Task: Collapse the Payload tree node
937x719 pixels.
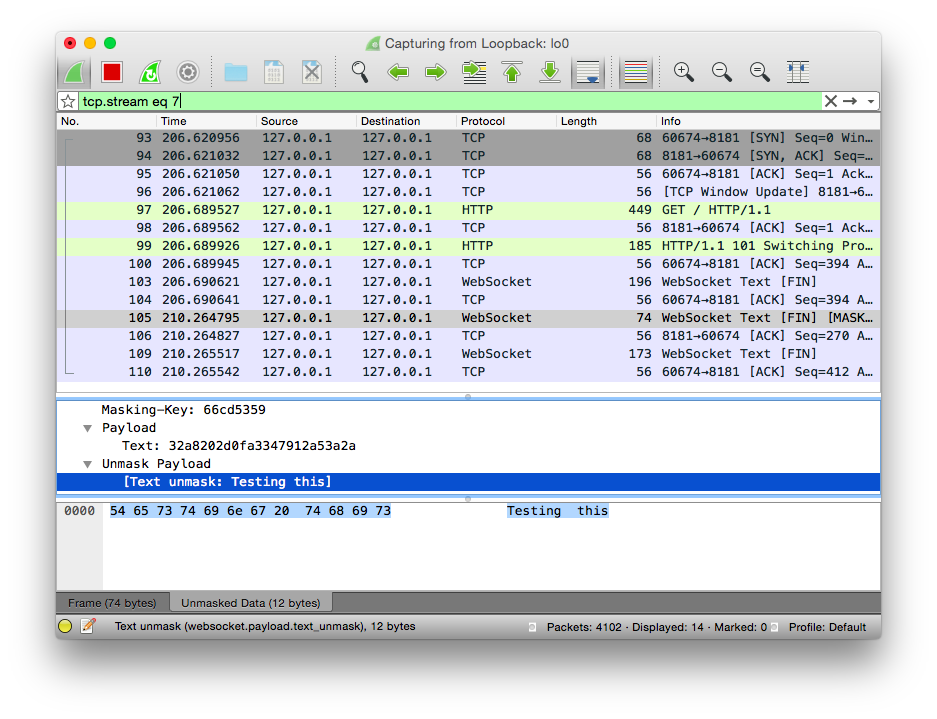Action: pos(88,428)
